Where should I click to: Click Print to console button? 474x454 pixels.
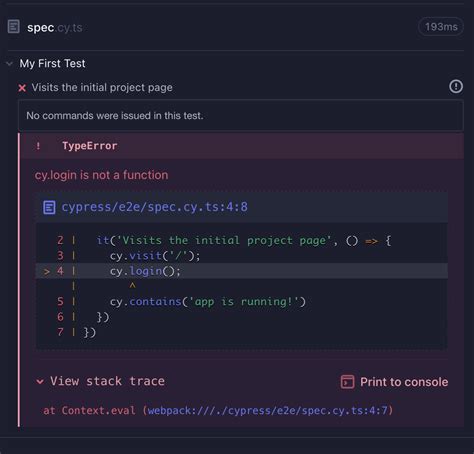tap(394, 382)
